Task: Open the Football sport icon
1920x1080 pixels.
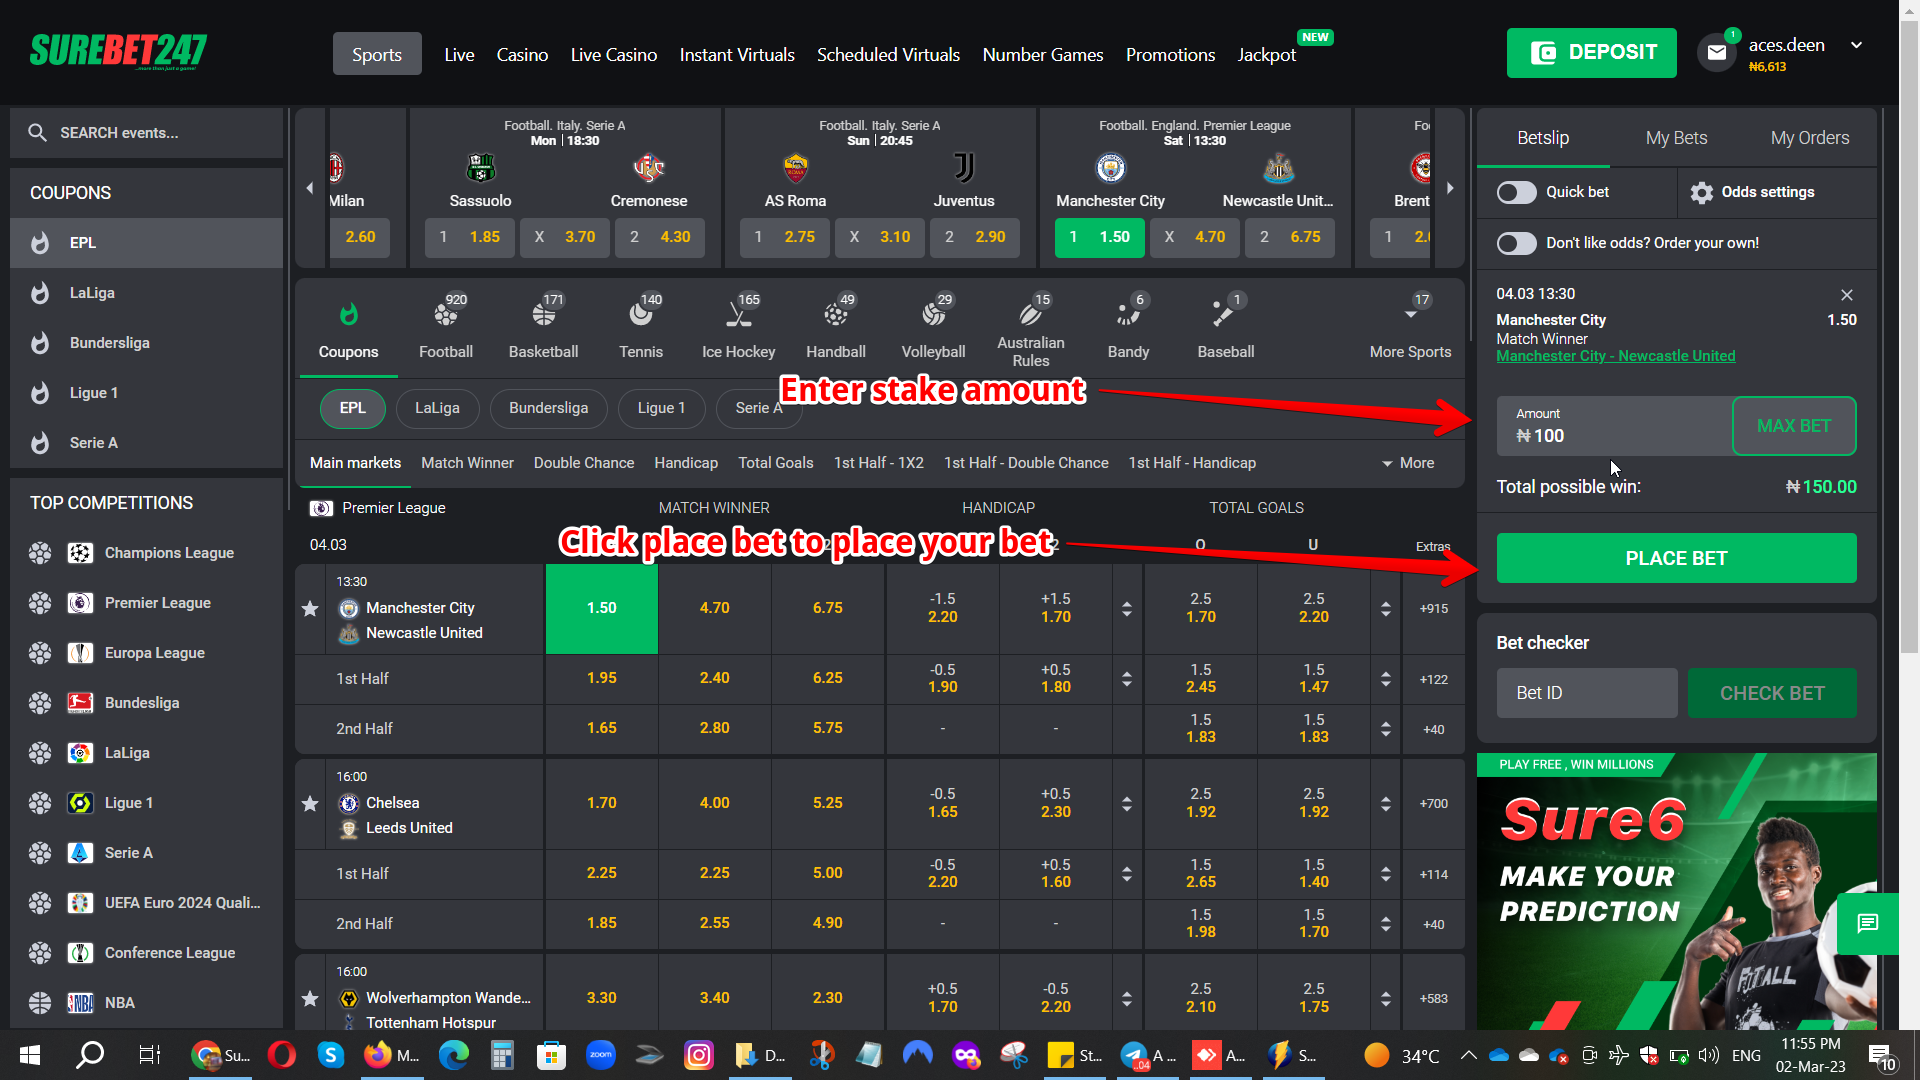Action: click(x=446, y=316)
